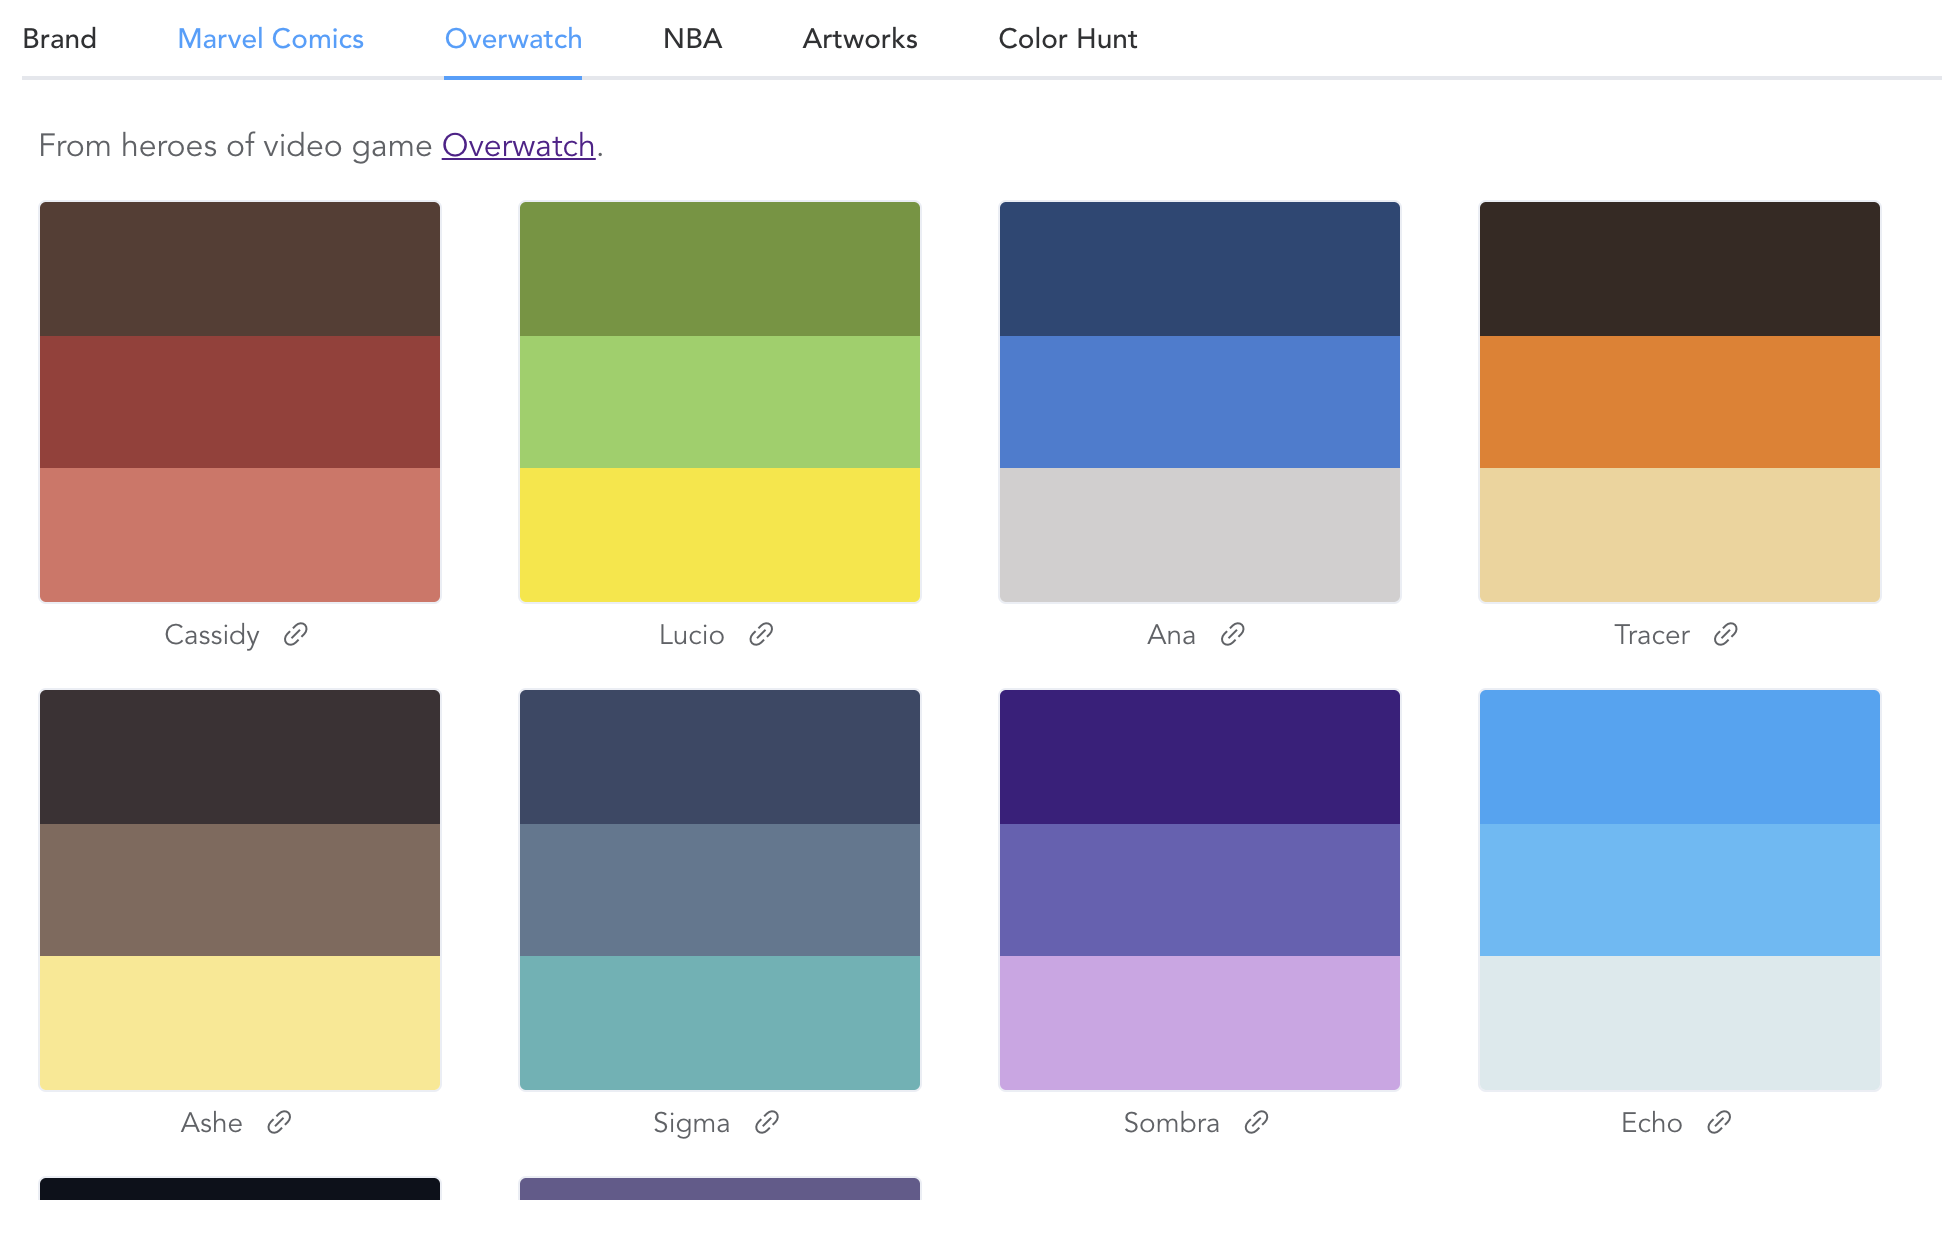This screenshot has width=1958, height=1236.
Task: Select the NBA tab
Action: 692,39
